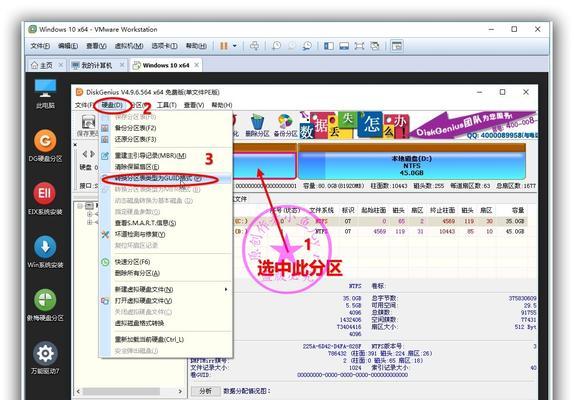Close the Windows 10 x64 tab
The image size is (574, 400).
pos(197,65)
